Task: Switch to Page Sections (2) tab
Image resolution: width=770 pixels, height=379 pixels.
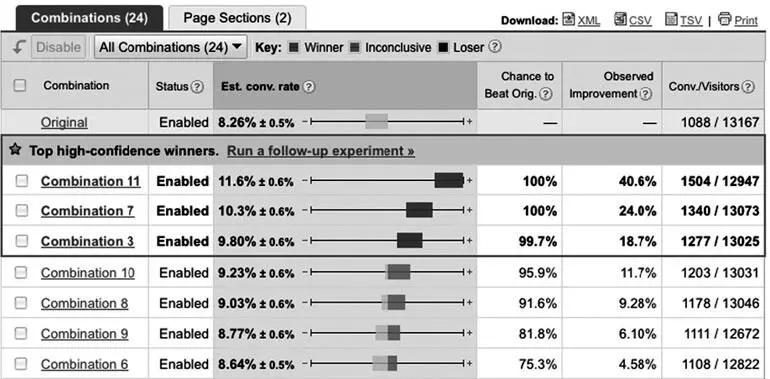Action: coord(237,18)
